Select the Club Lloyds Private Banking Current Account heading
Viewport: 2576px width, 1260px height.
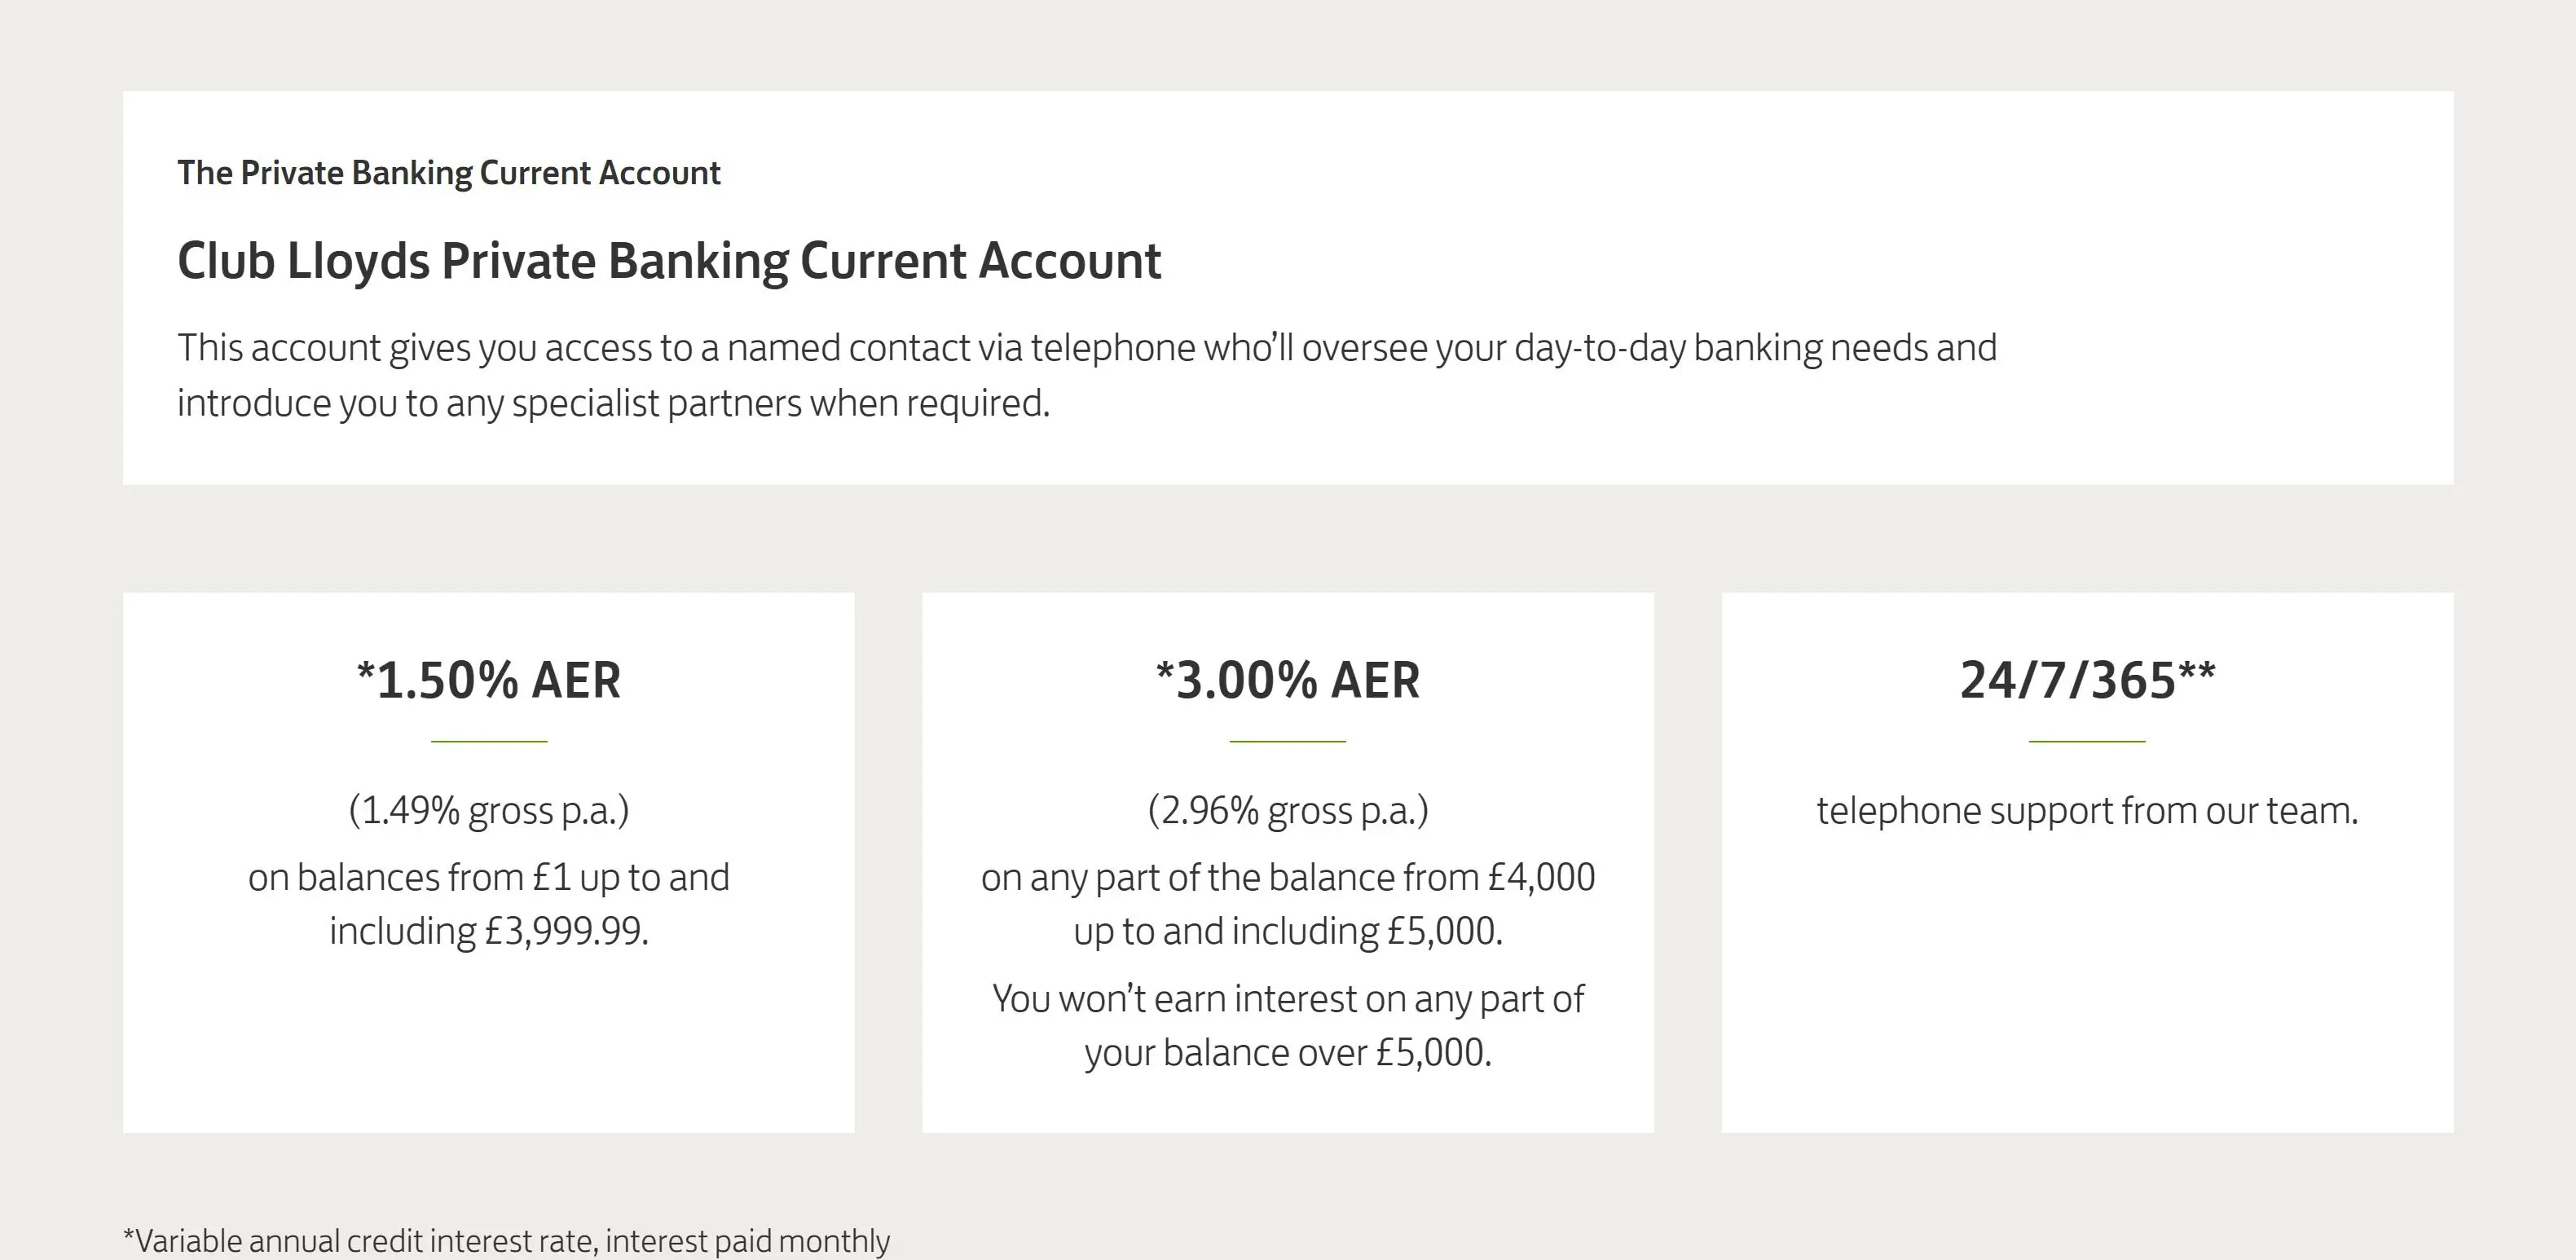[x=669, y=261]
